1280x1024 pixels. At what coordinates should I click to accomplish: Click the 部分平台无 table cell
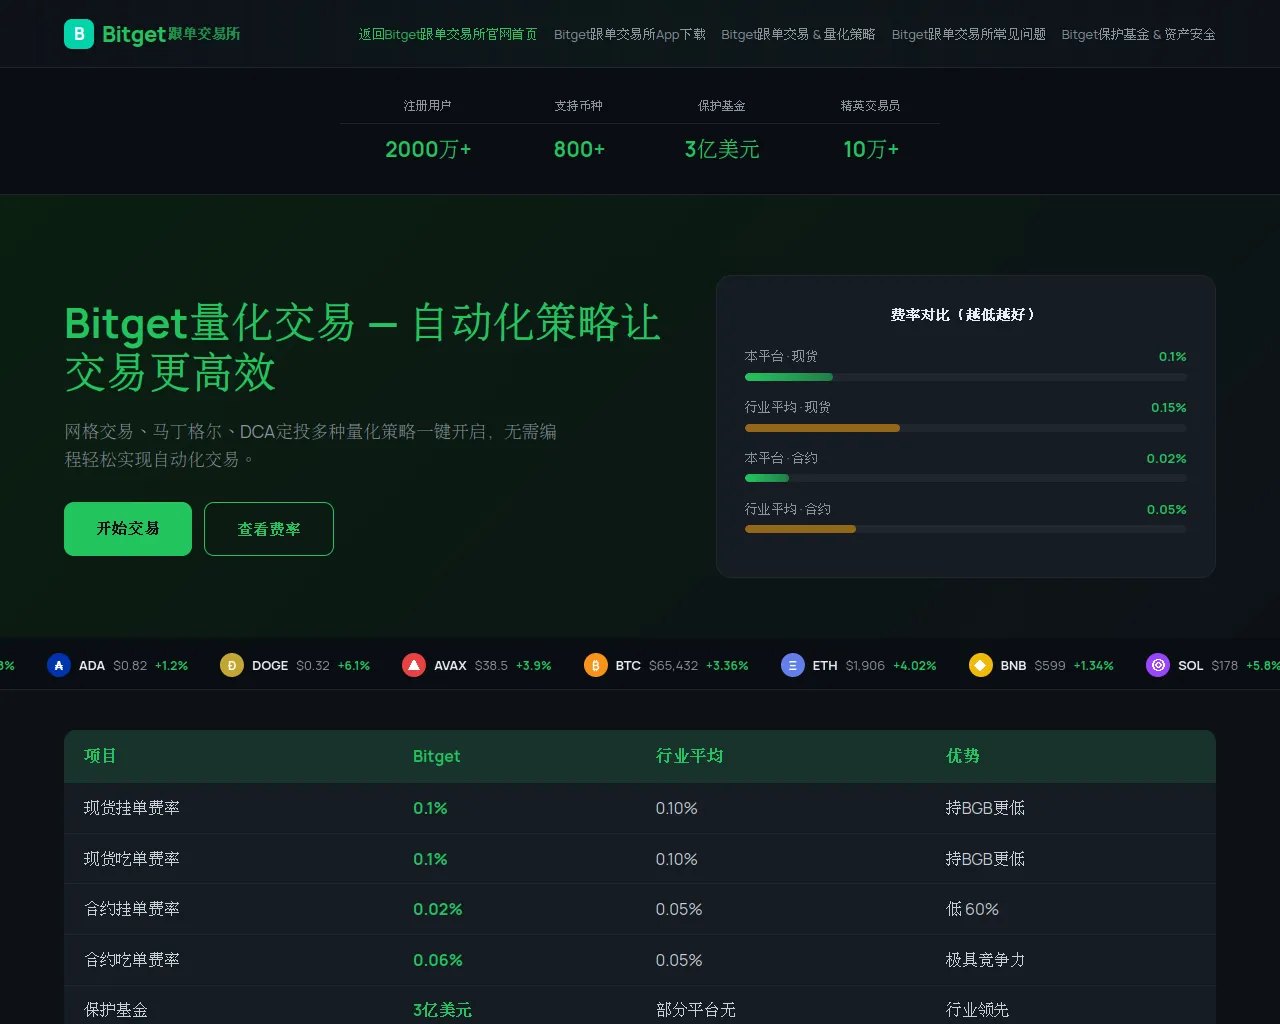tap(696, 1010)
